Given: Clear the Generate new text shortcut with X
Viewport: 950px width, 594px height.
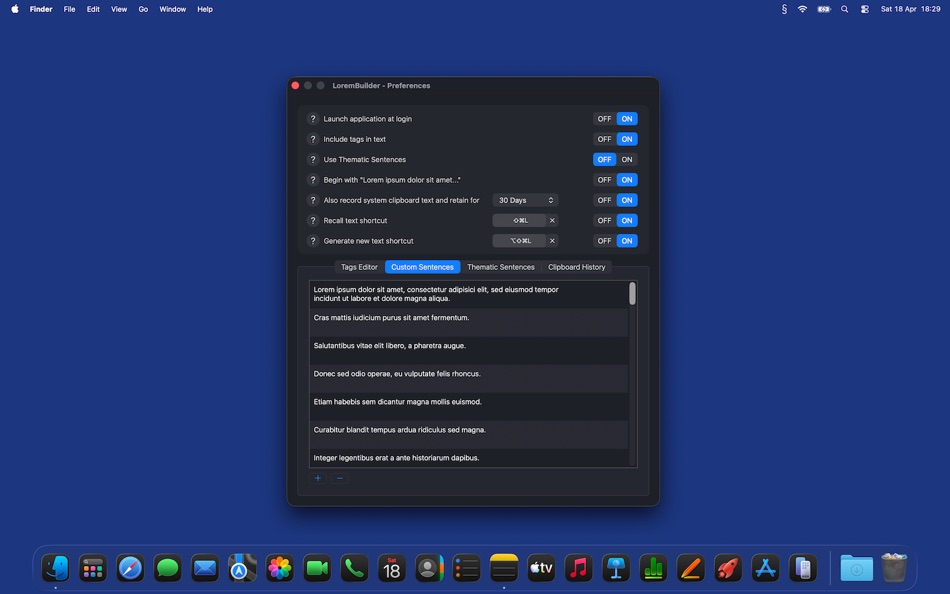Looking at the screenshot, I should [x=552, y=241].
